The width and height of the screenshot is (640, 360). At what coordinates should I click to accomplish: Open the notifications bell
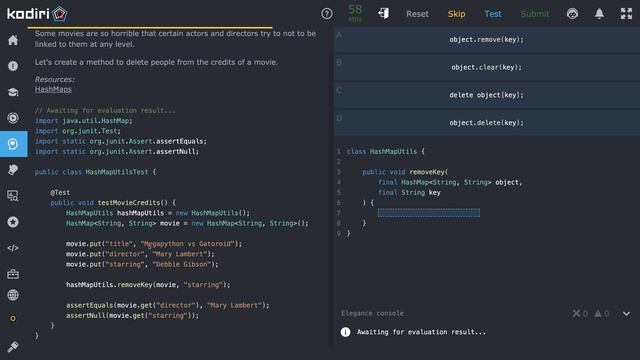pyautogui.click(x=599, y=14)
